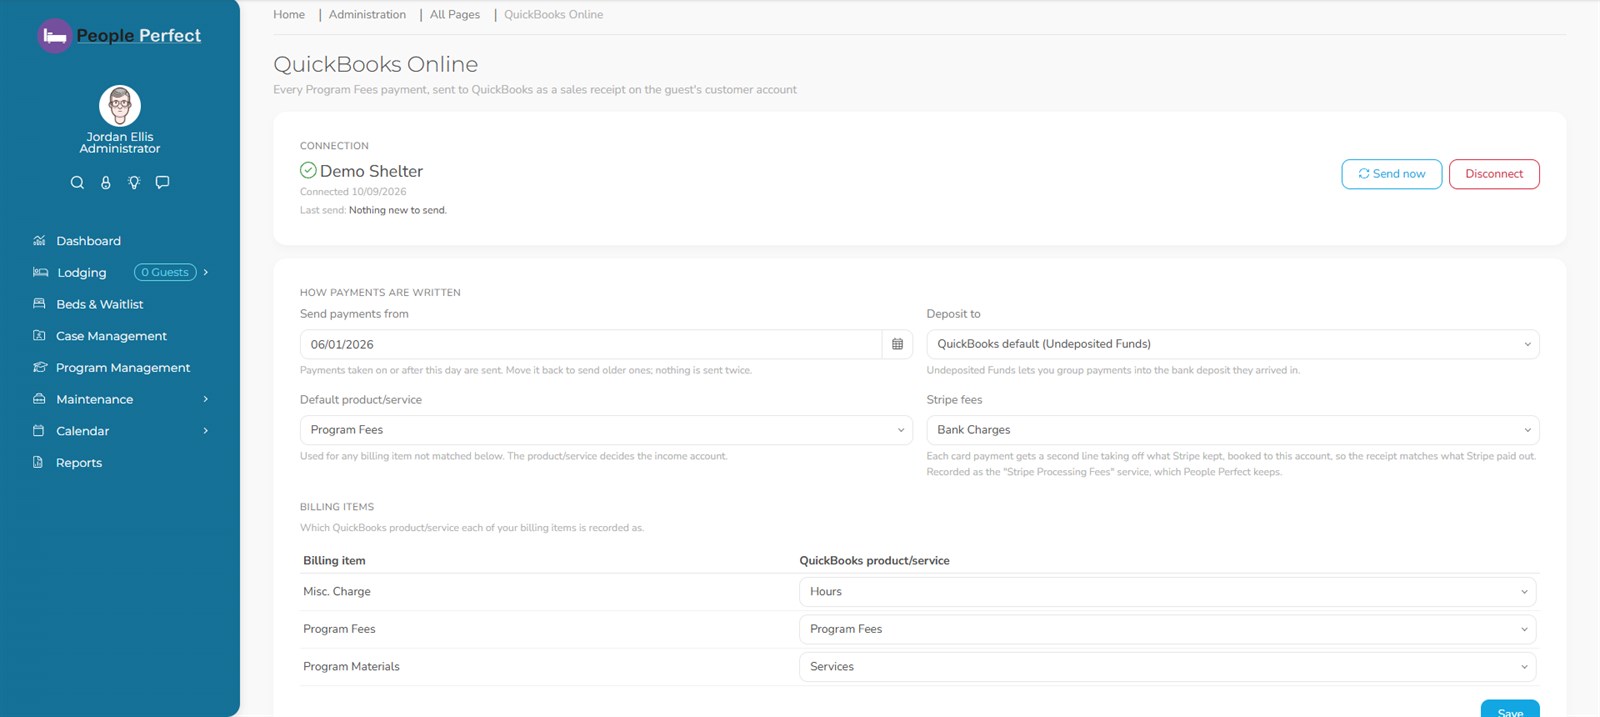The image size is (1600, 717).
Task: Open date picker calendar icon for Send payments from
Action: [897, 344]
